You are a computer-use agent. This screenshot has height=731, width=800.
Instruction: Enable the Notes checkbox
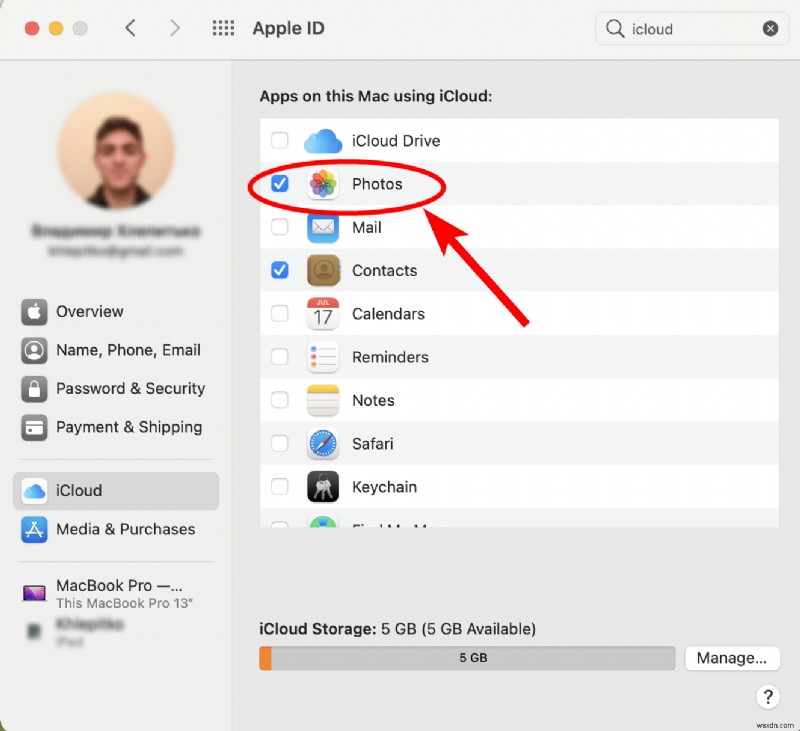[280, 400]
